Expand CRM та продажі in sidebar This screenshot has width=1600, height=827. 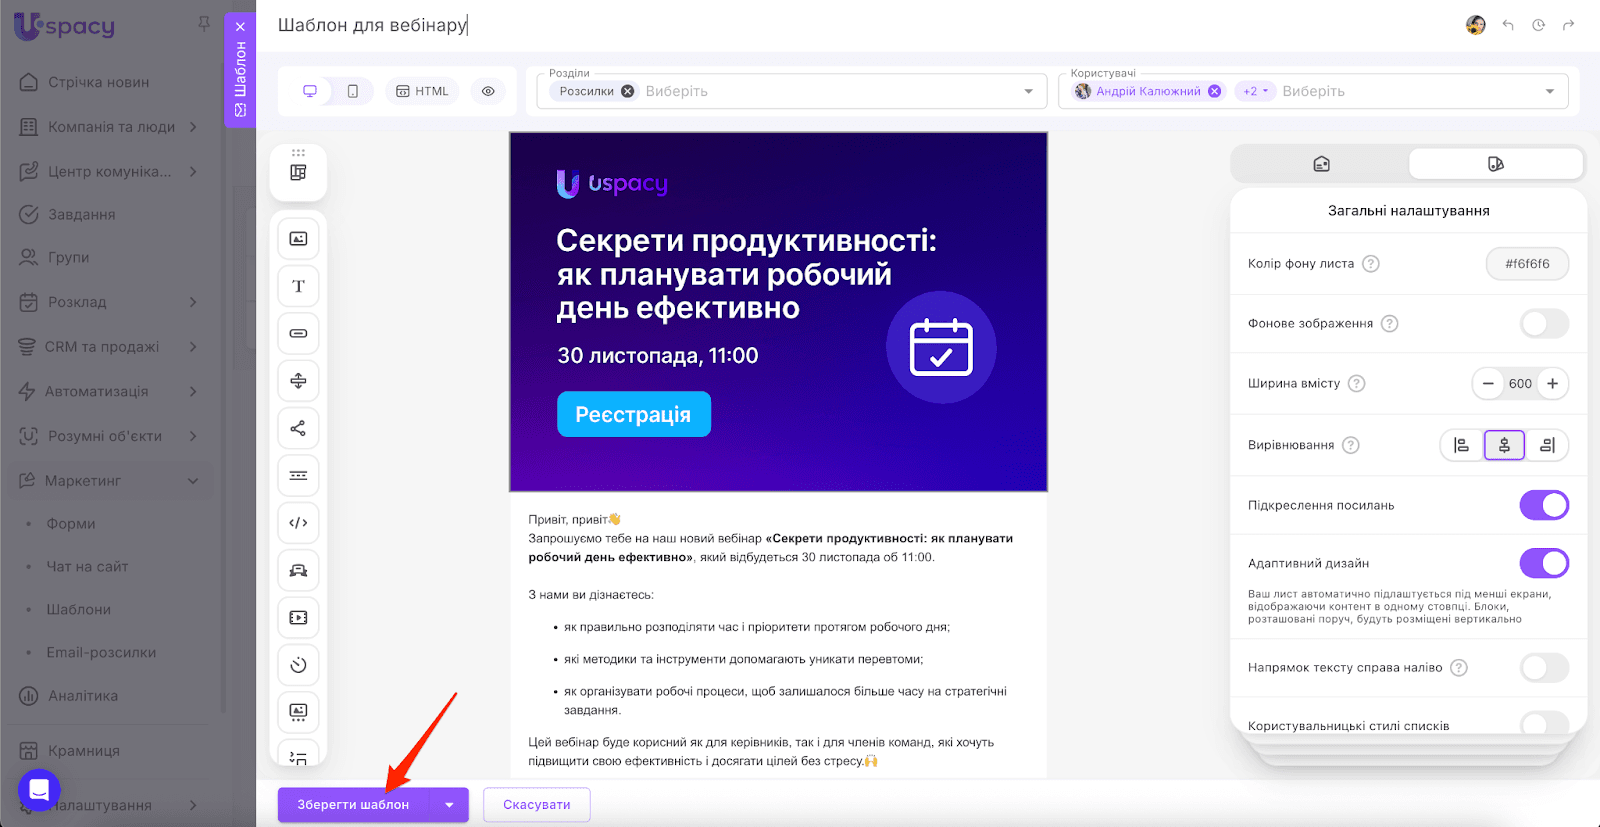click(193, 347)
